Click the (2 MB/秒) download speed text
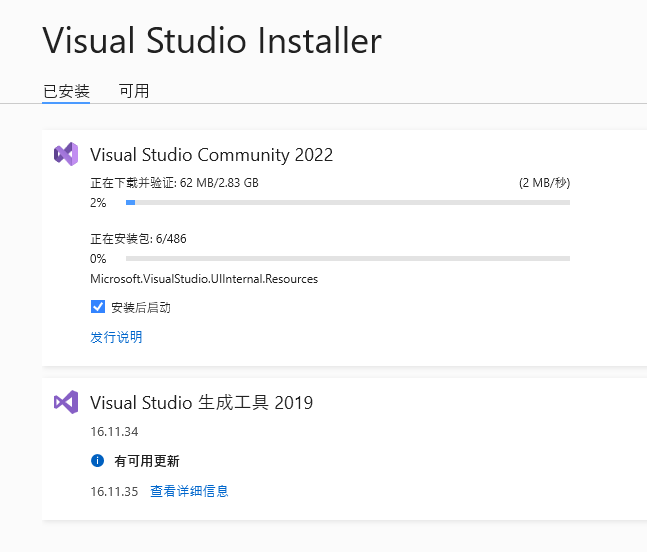This screenshot has width=647, height=552. tap(544, 183)
